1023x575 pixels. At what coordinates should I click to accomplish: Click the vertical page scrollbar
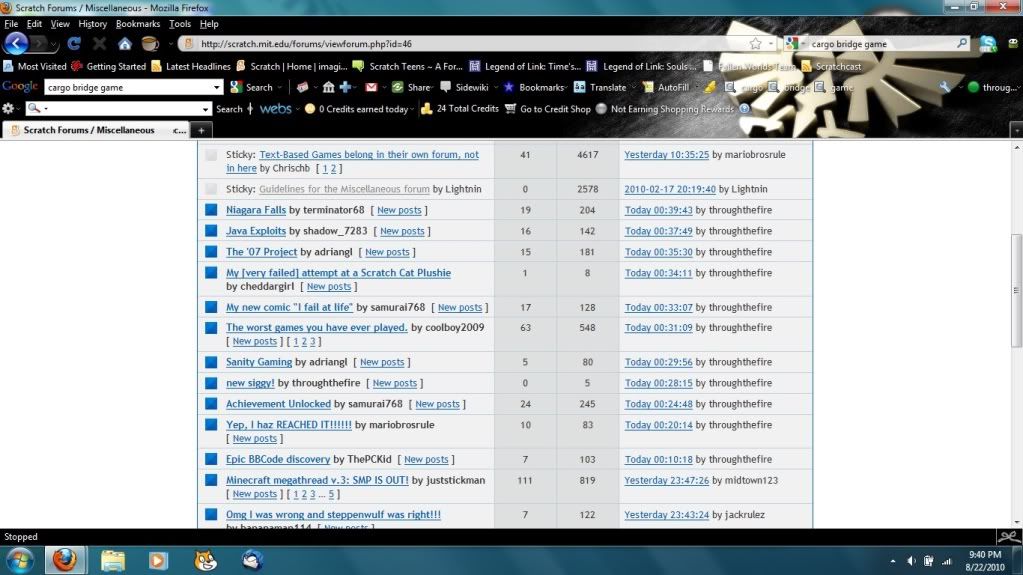point(1016,290)
